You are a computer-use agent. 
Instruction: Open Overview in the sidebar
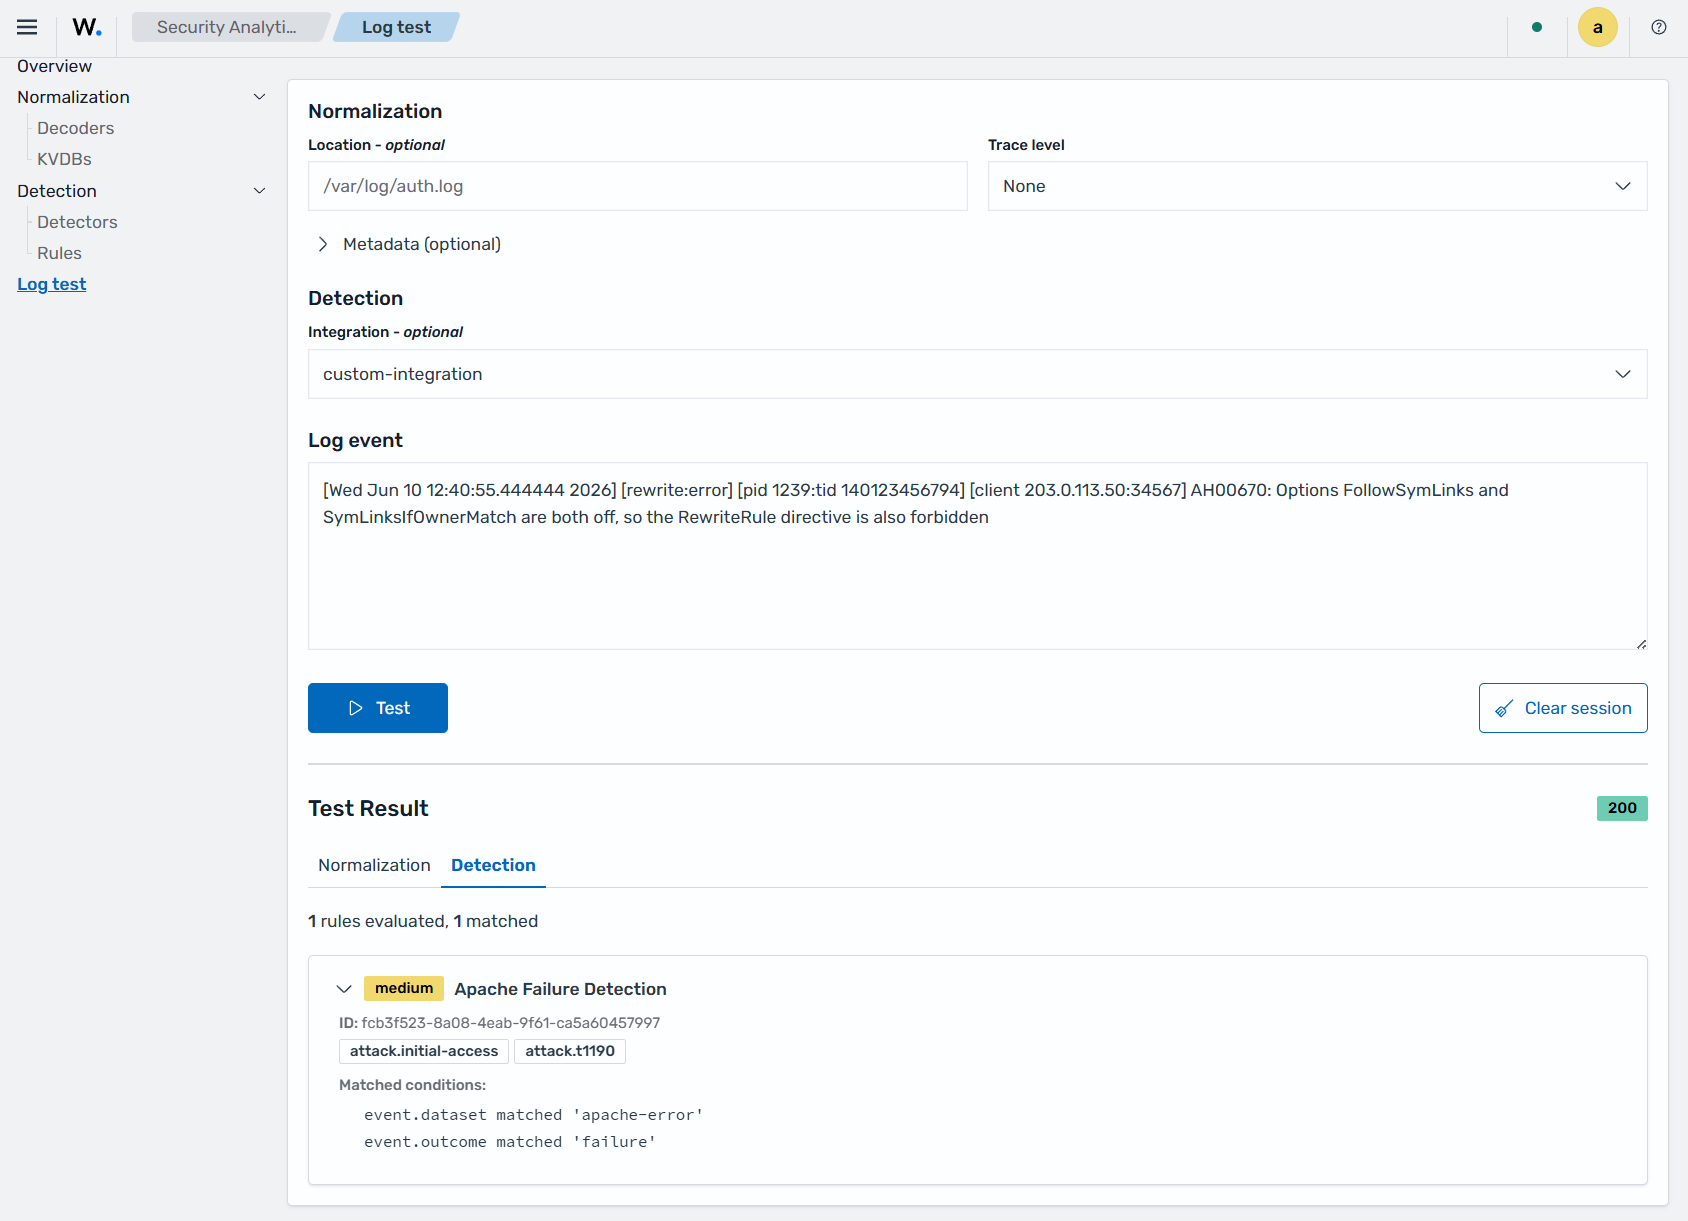(54, 66)
